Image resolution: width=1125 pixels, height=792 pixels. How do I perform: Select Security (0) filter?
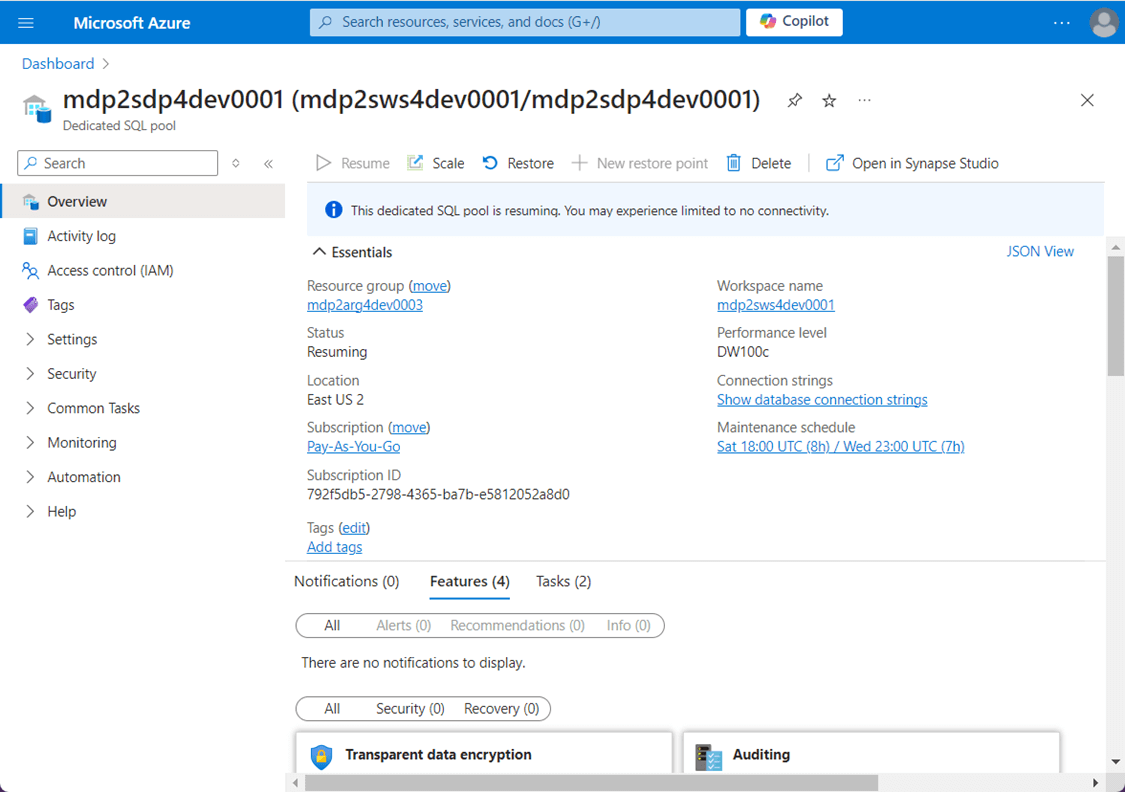tap(410, 709)
